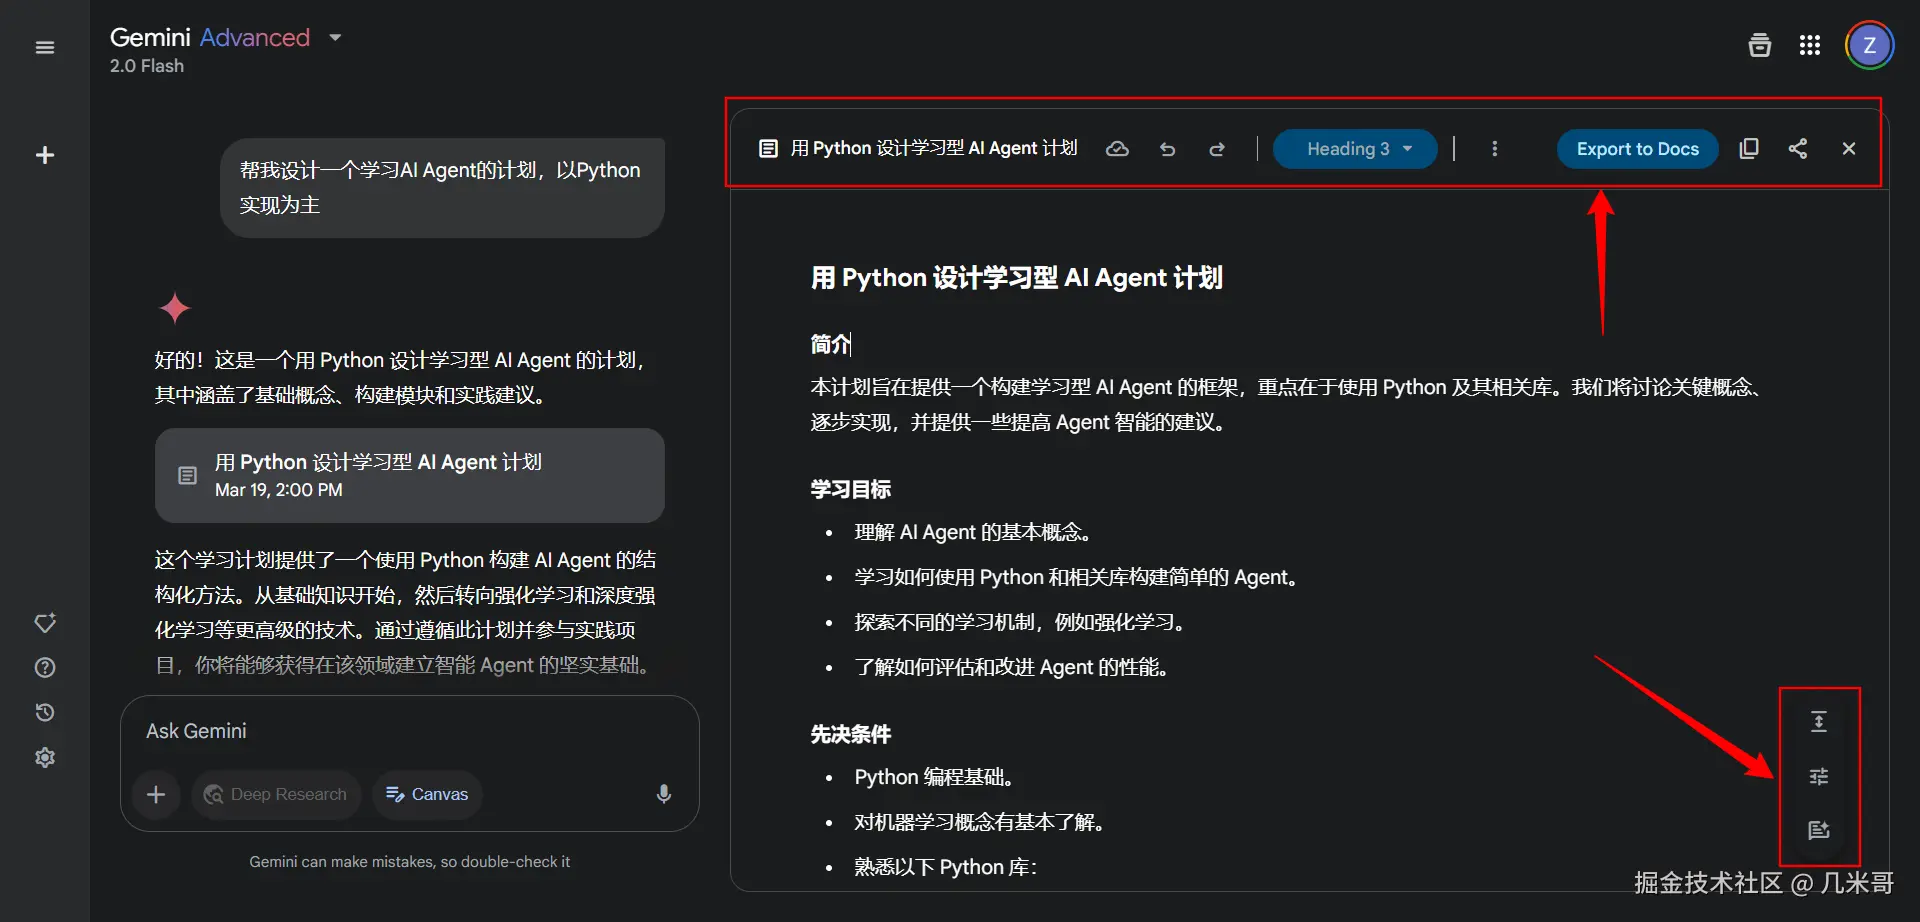The width and height of the screenshot is (1920, 922).
Task: Open the labs cup icon in the header
Action: 1760,45
